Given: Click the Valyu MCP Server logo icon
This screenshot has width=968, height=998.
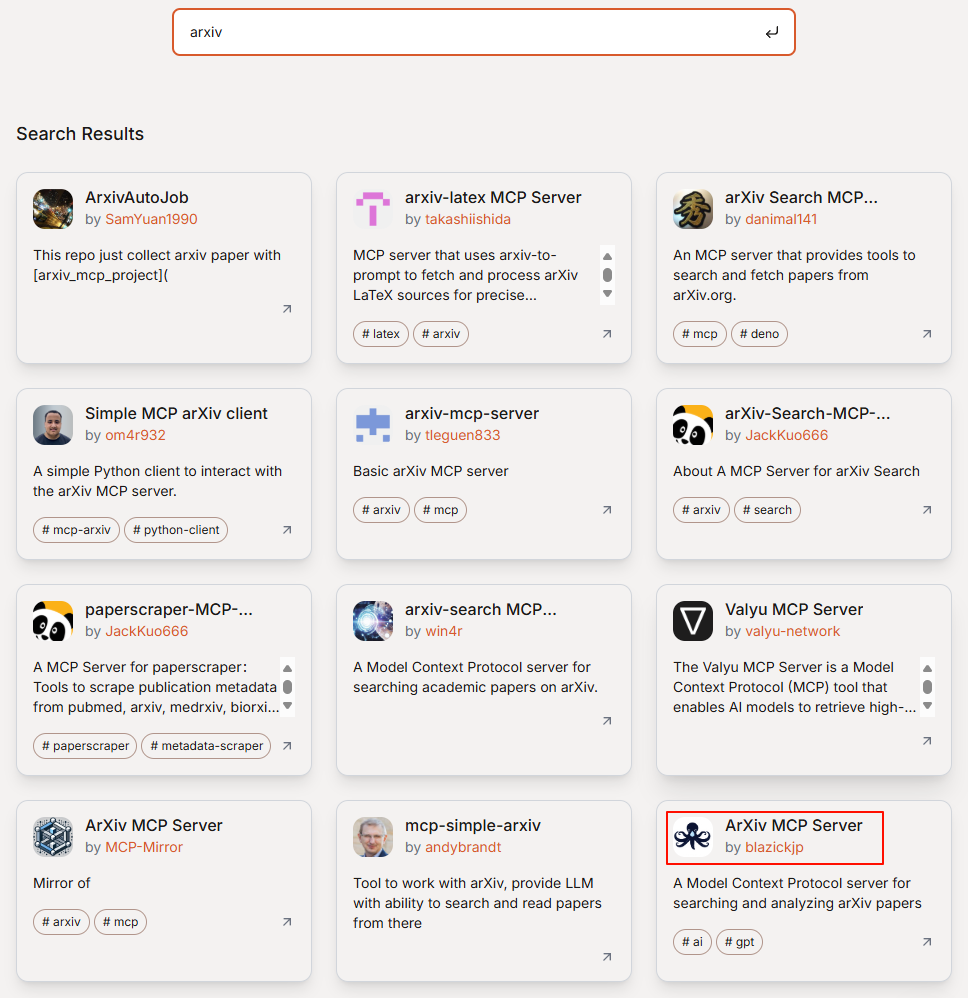Looking at the screenshot, I should pos(693,621).
